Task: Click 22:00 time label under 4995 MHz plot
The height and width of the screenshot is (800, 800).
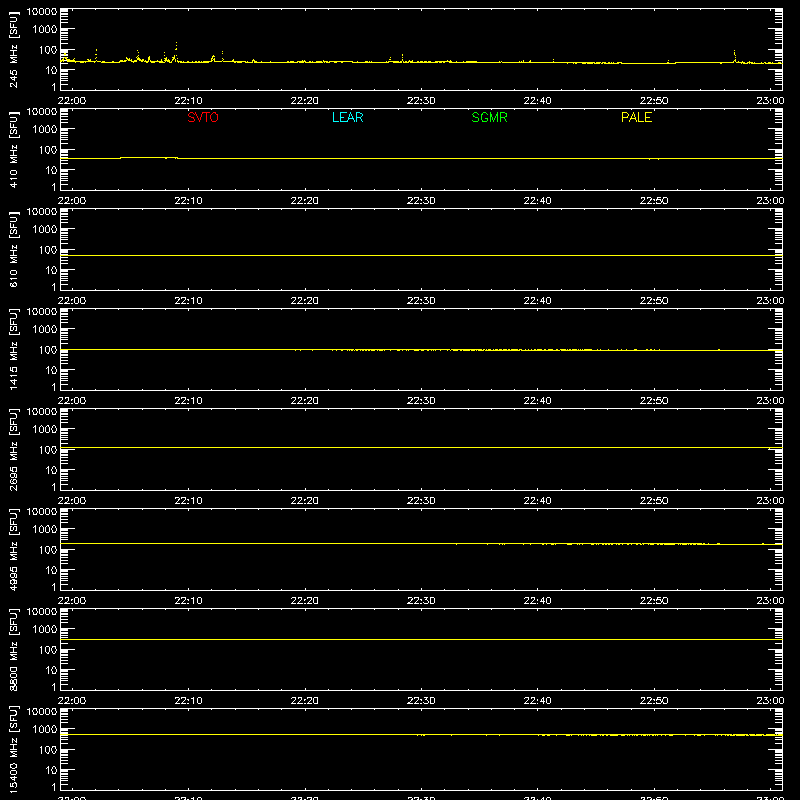Action: tap(72, 601)
